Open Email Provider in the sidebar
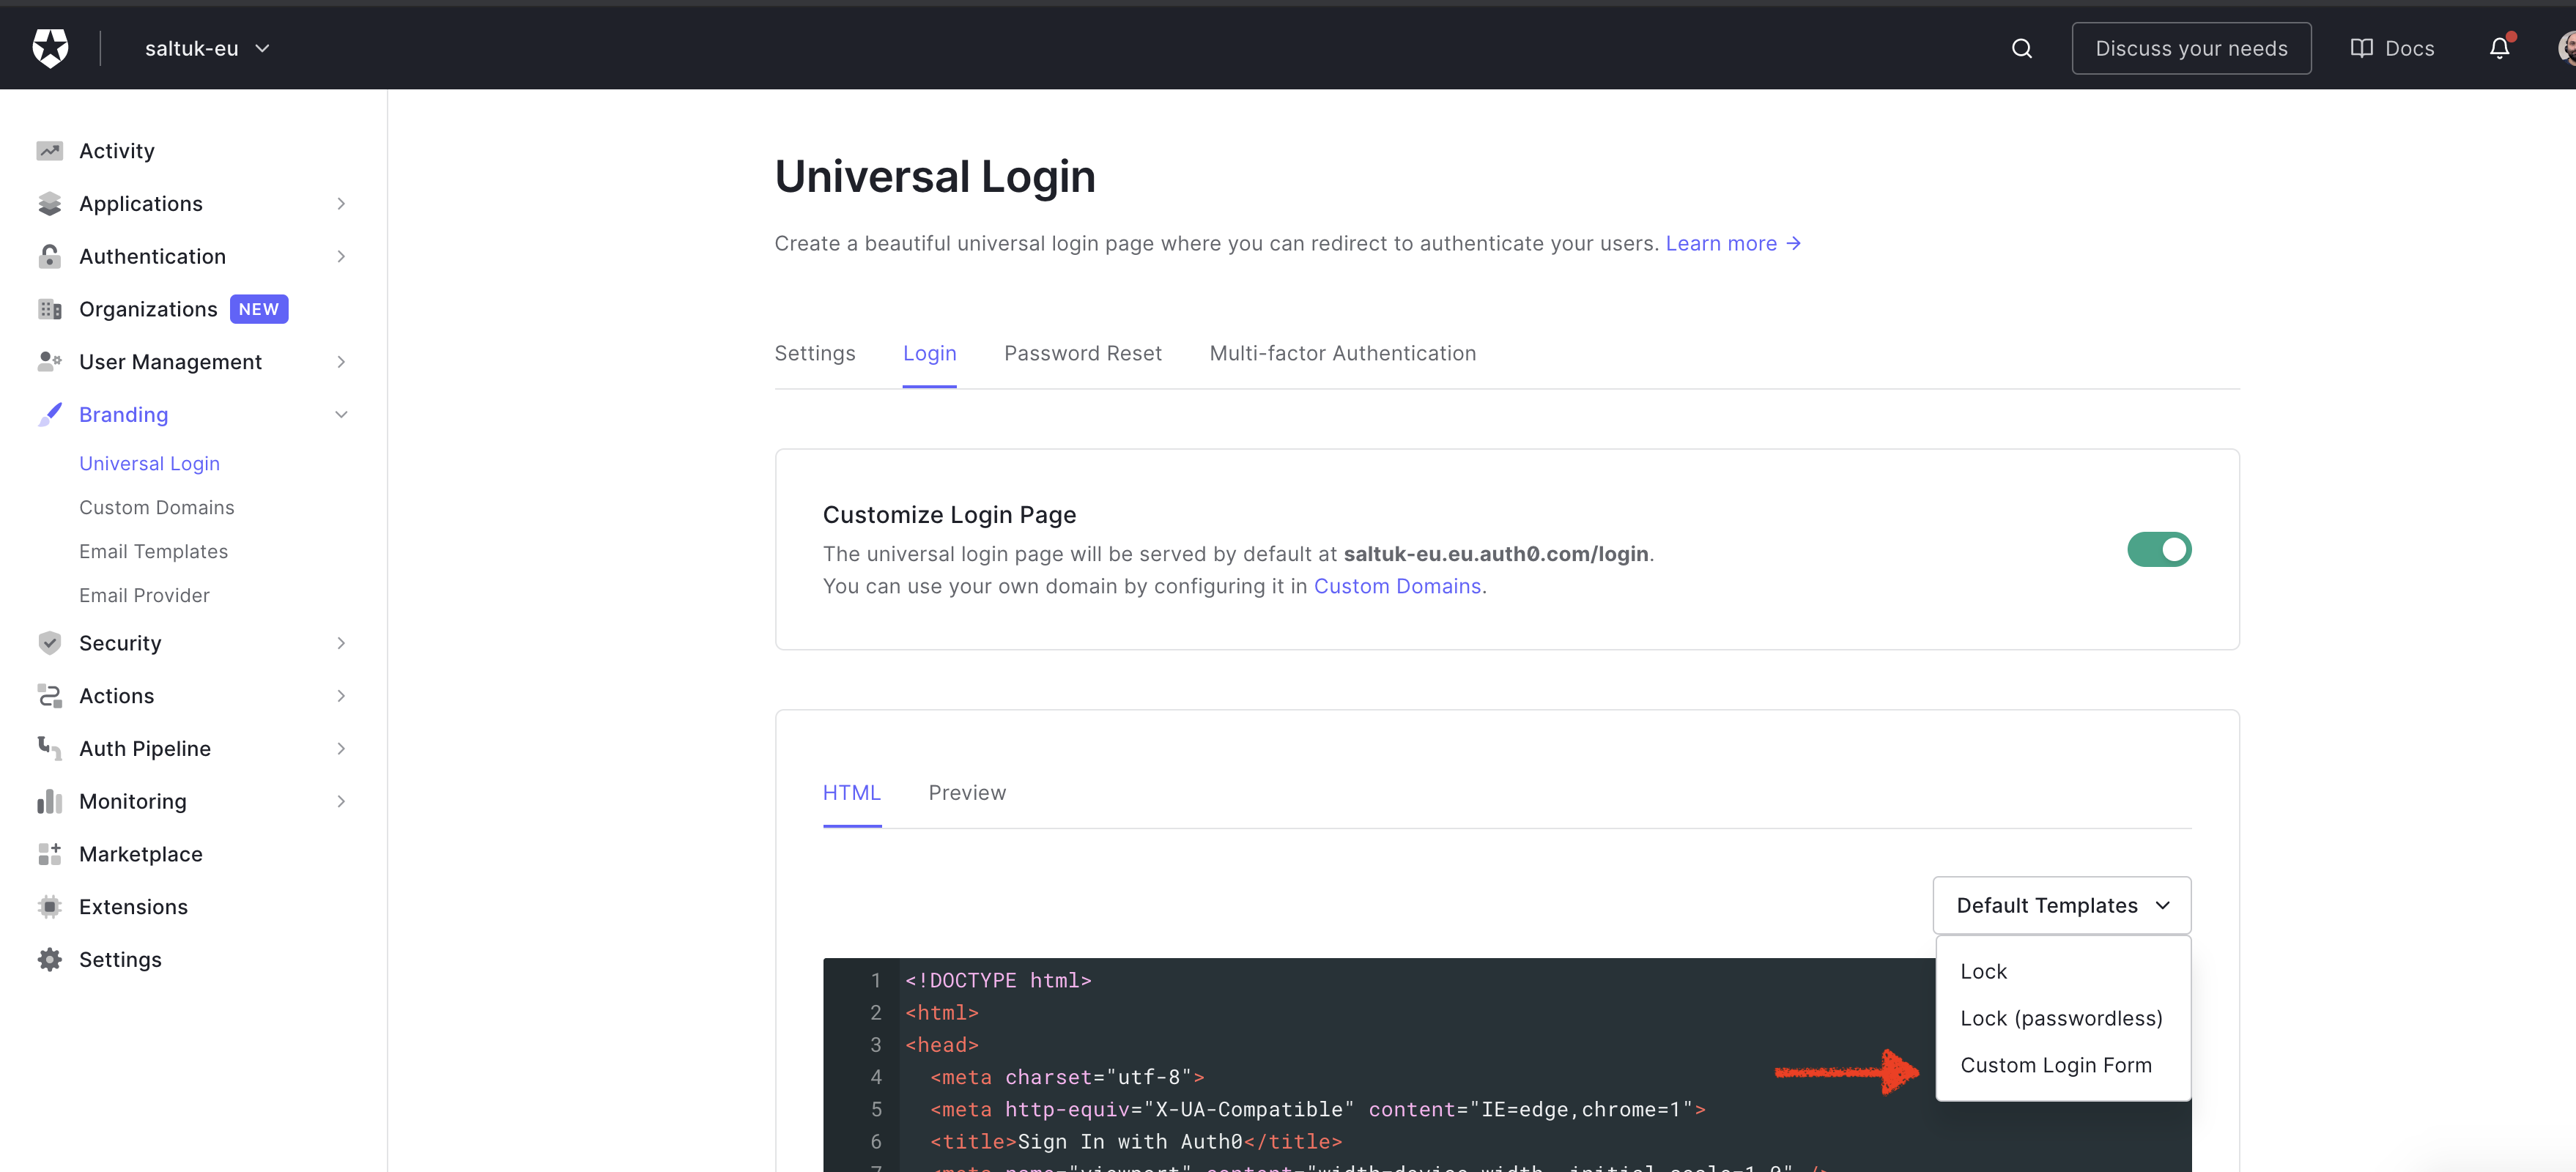This screenshot has height=1172, width=2576. (x=145, y=595)
